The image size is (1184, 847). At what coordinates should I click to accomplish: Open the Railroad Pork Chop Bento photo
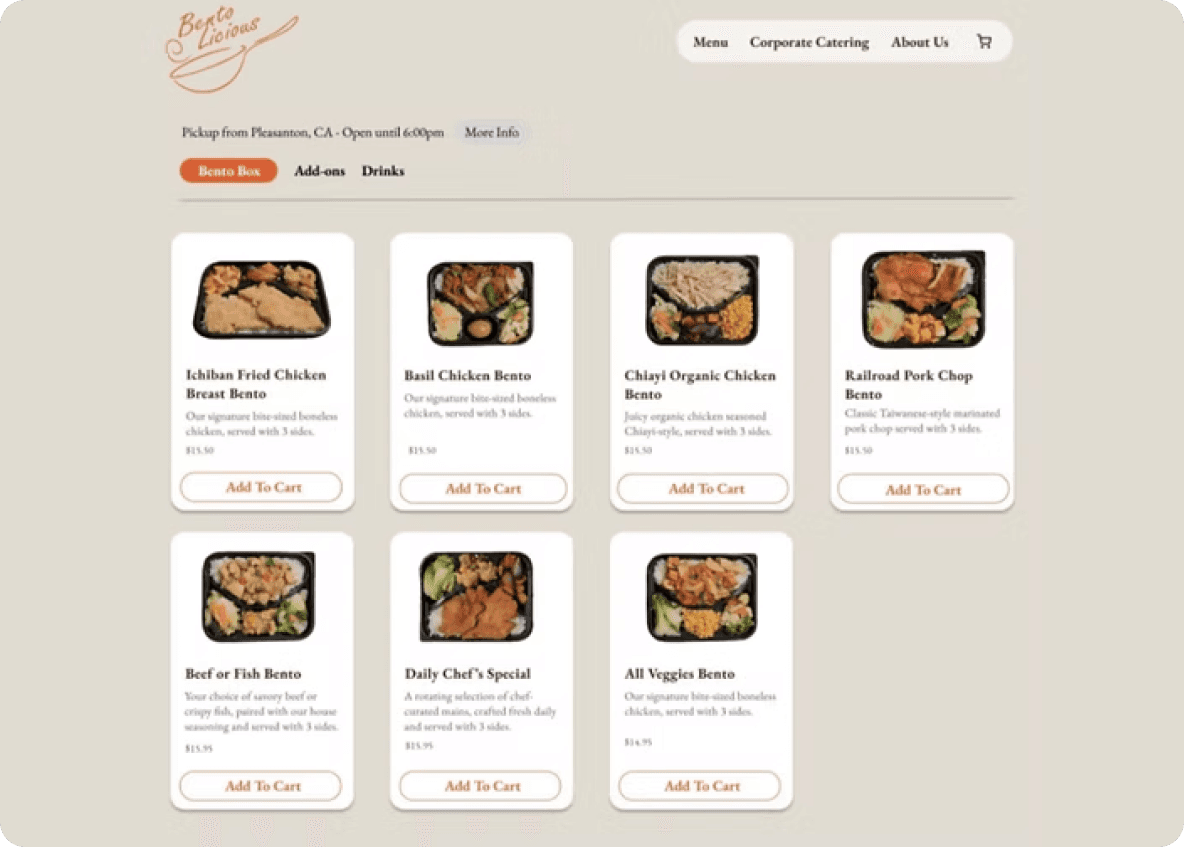point(923,299)
